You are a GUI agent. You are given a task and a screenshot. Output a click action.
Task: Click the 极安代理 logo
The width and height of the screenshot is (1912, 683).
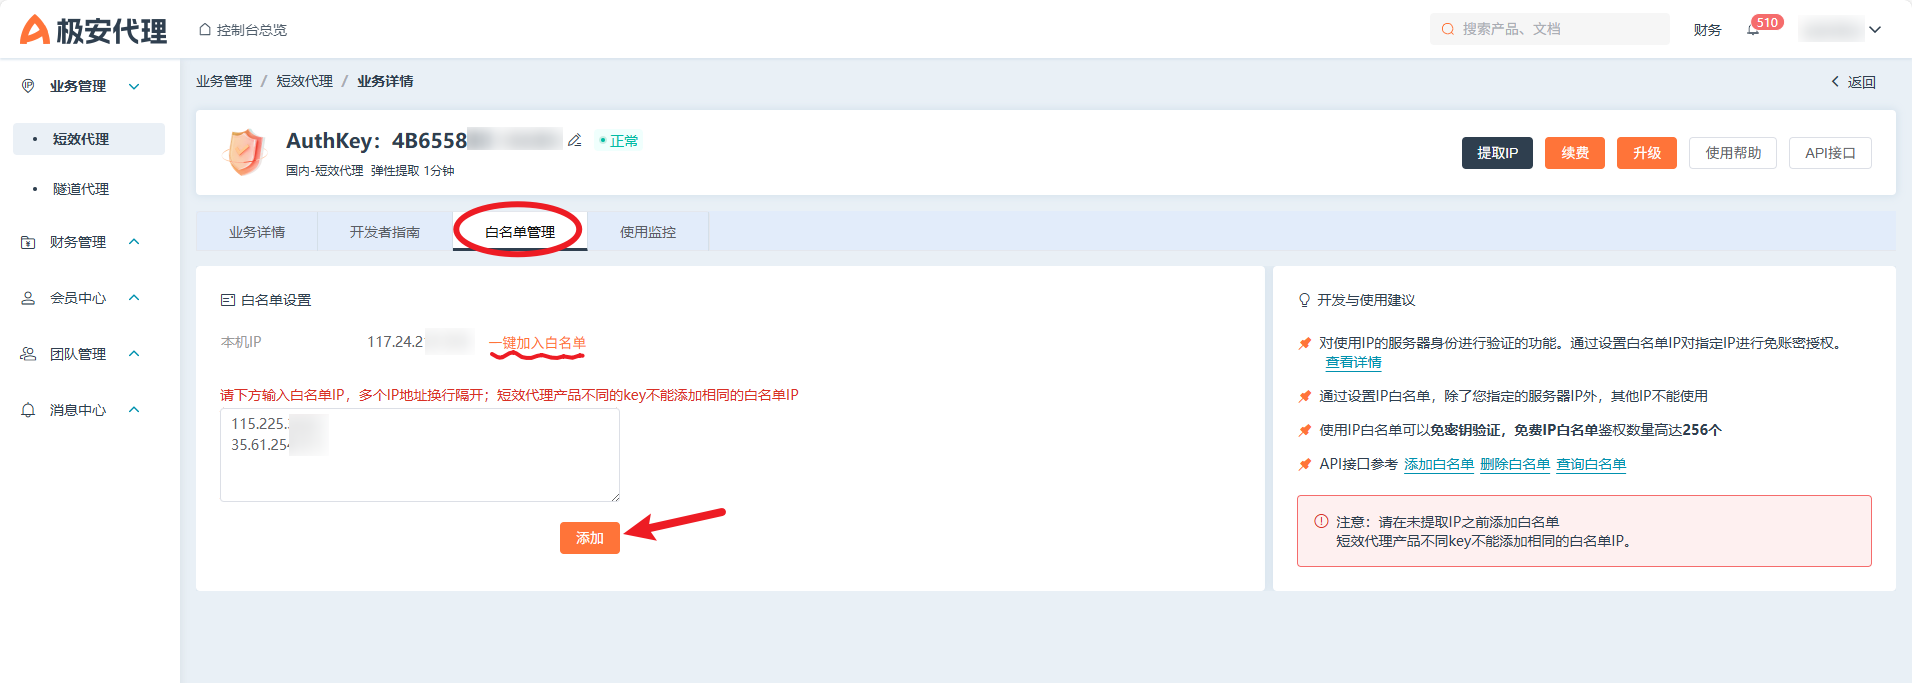pos(94,30)
